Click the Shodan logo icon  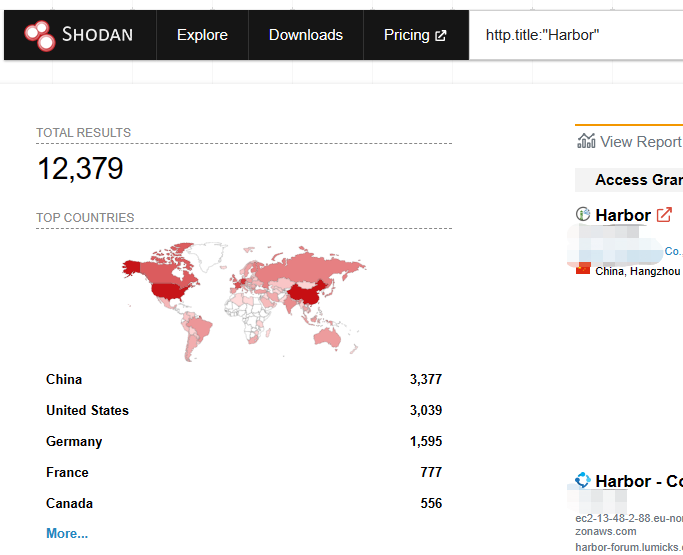point(40,35)
